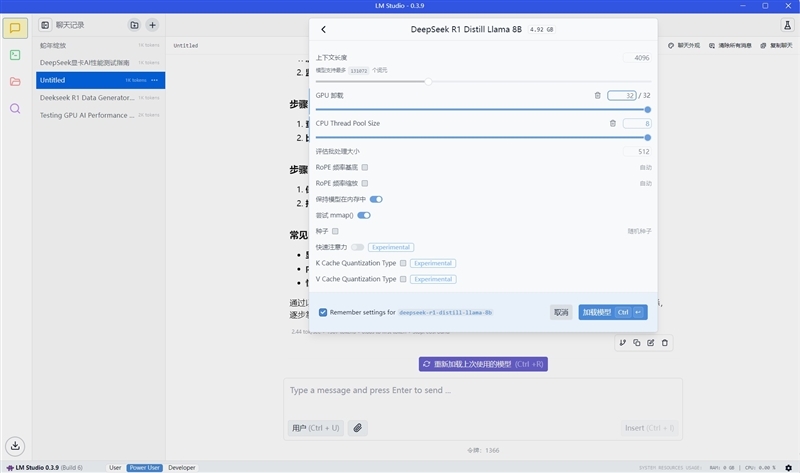
Task: Click the 用户 (Ctrl + U) role button
Action: coord(316,428)
